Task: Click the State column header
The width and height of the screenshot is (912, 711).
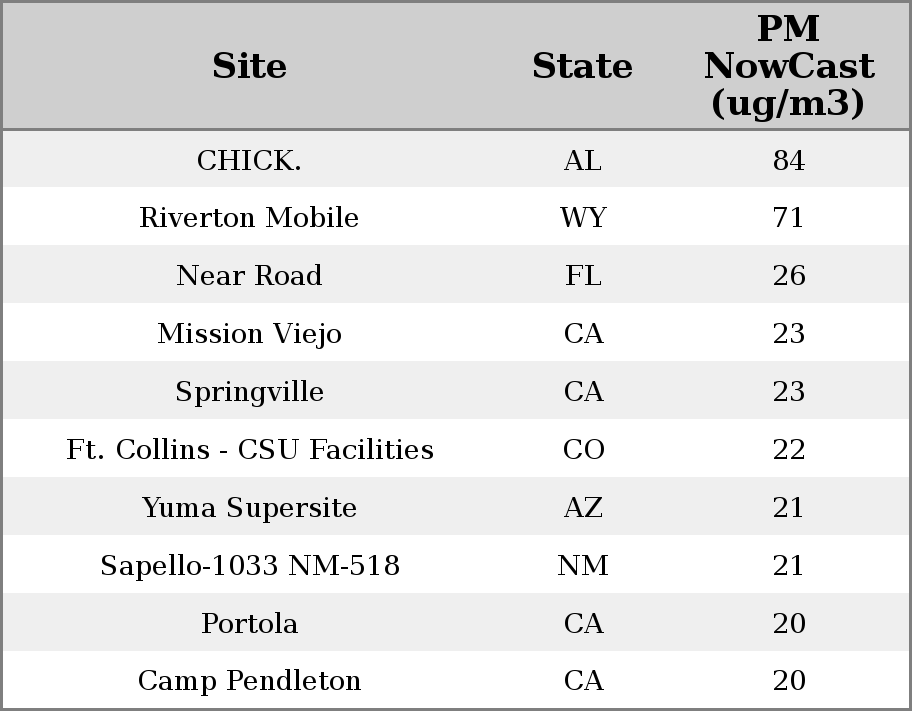Action: [x=582, y=66]
